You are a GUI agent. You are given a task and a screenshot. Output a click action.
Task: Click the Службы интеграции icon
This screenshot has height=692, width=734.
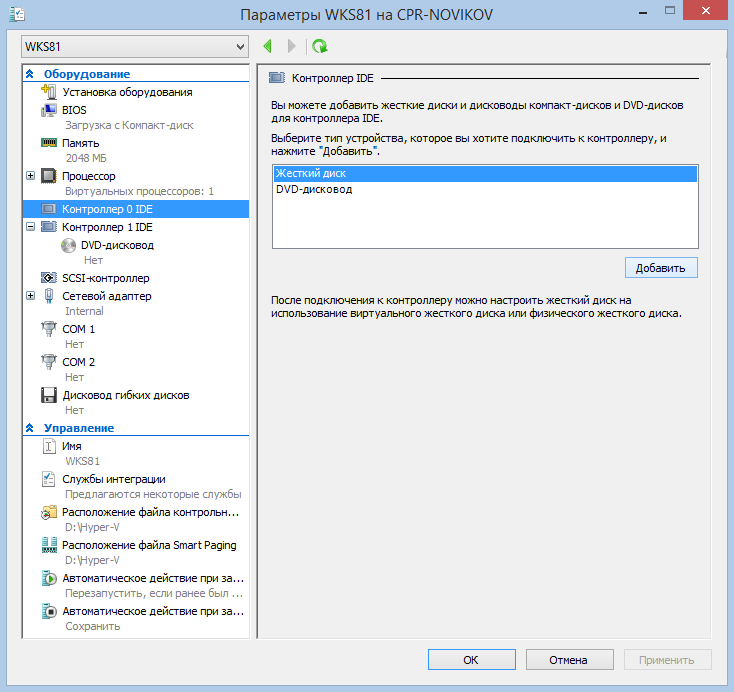(48, 479)
